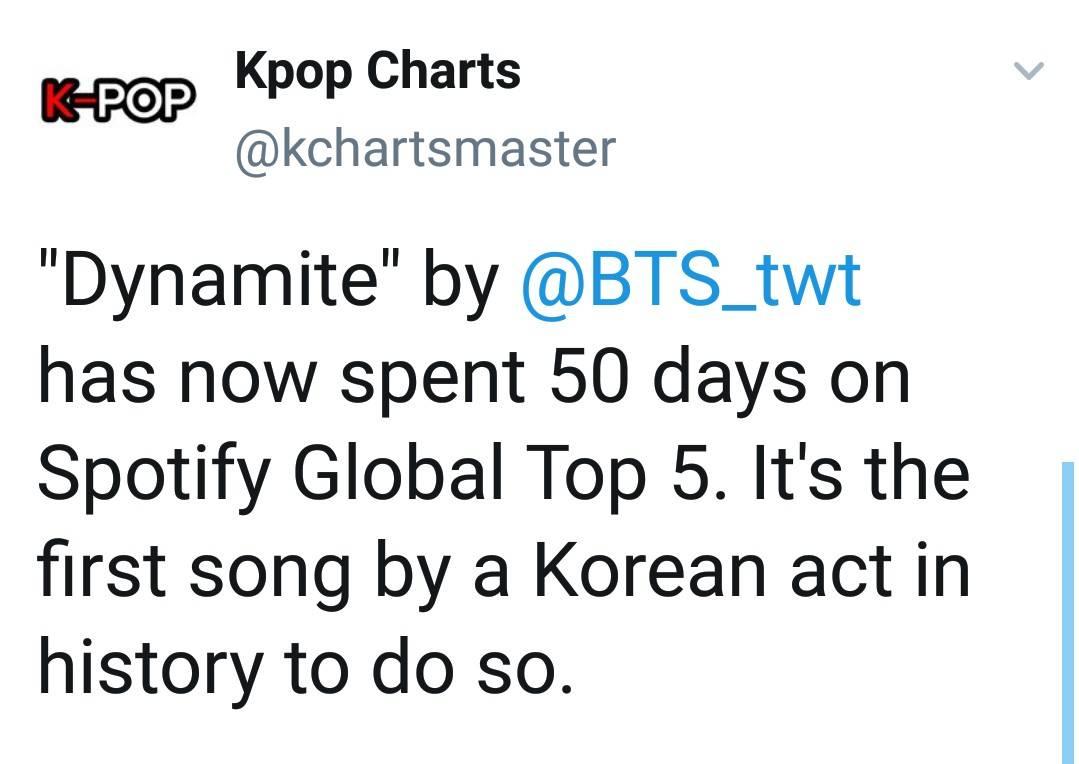
Task: Click the number 50 in the tweet
Action: coord(588,377)
